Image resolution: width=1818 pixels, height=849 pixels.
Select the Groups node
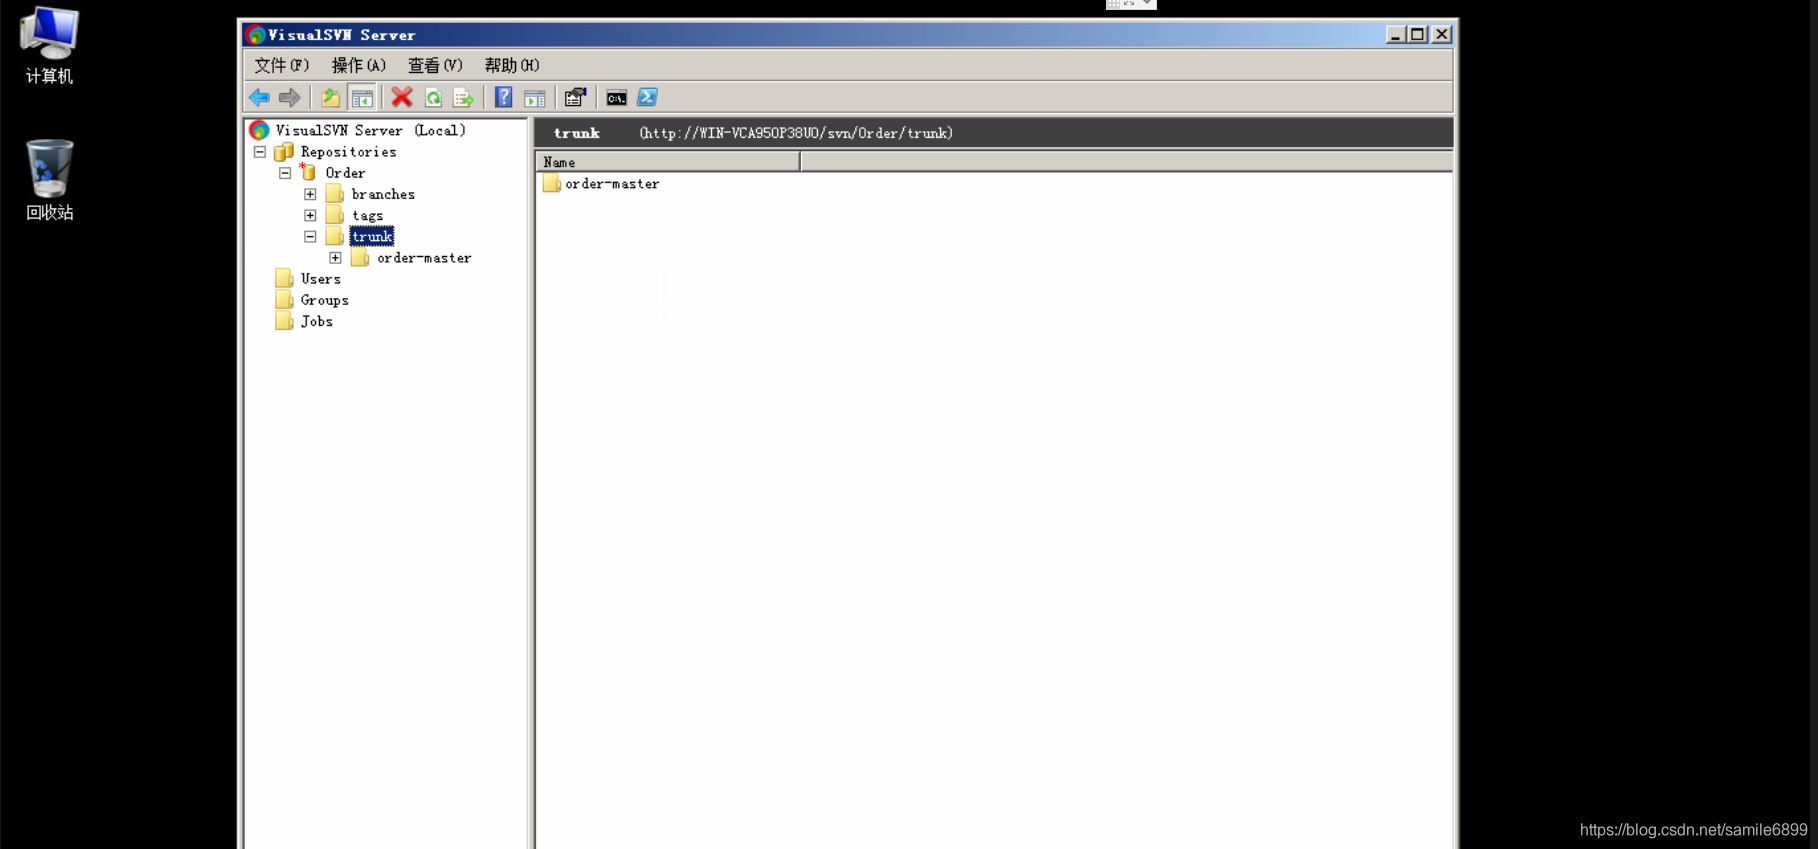pyautogui.click(x=324, y=300)
